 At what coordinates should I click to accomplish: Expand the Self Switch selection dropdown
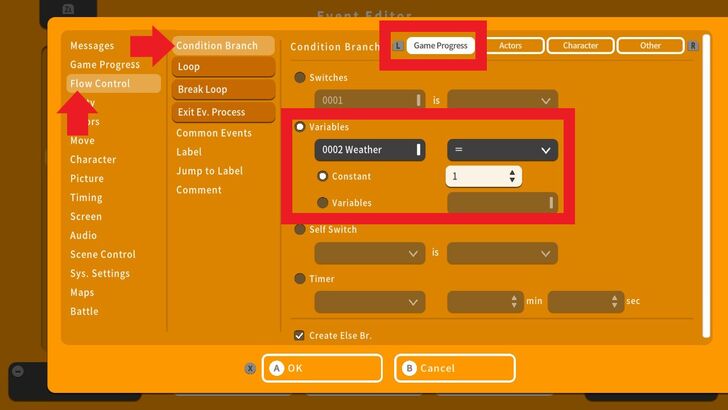click(x=369, y=254)
